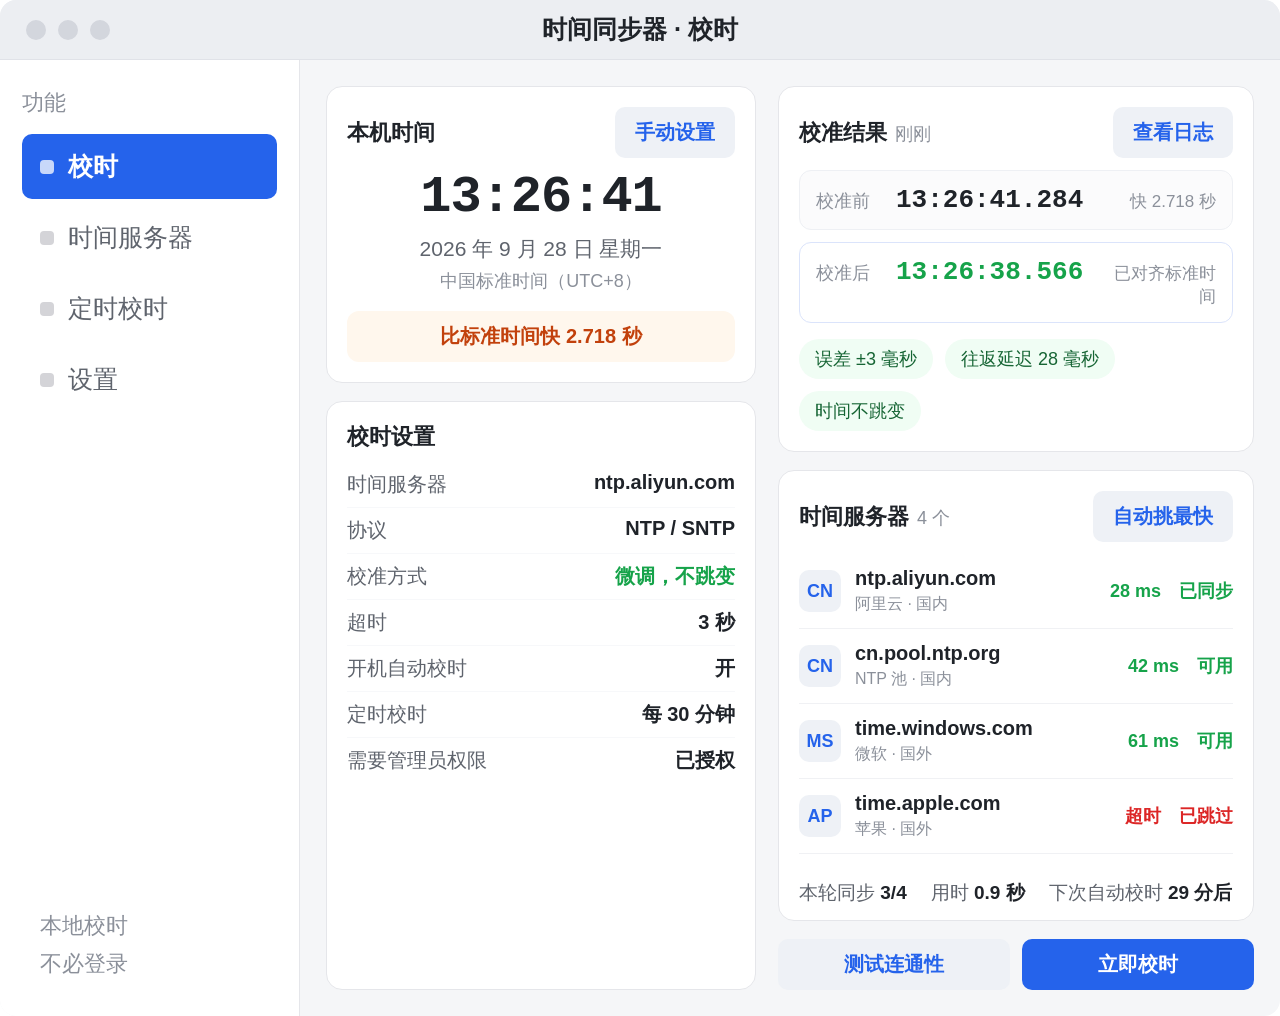
Task: Click 中国标准时间（UTC+8） timezone text
Action: pos(541,281)
